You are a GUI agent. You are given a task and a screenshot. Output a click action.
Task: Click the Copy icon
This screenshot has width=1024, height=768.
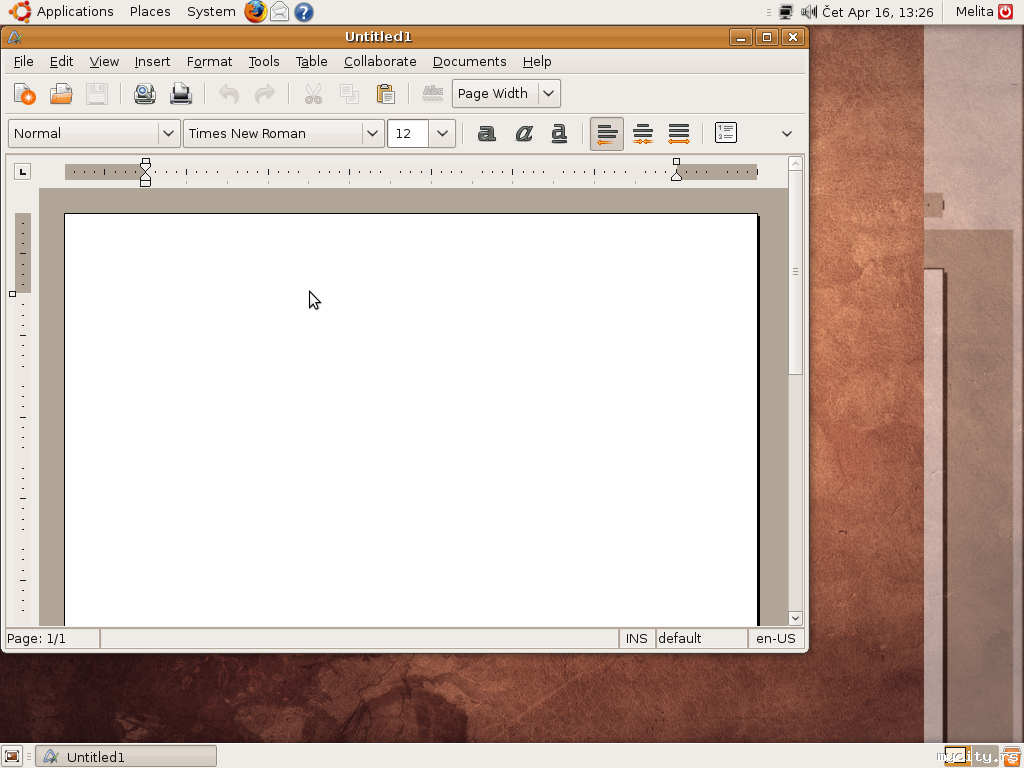pyautogui.click(x=349, y=94)
